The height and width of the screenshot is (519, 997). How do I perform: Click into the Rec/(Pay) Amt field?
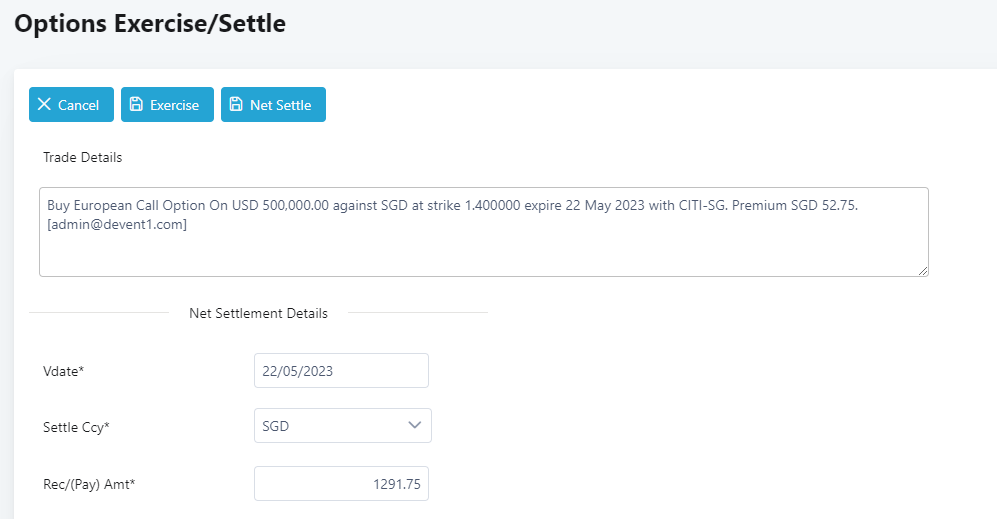[x=341, y=483]
